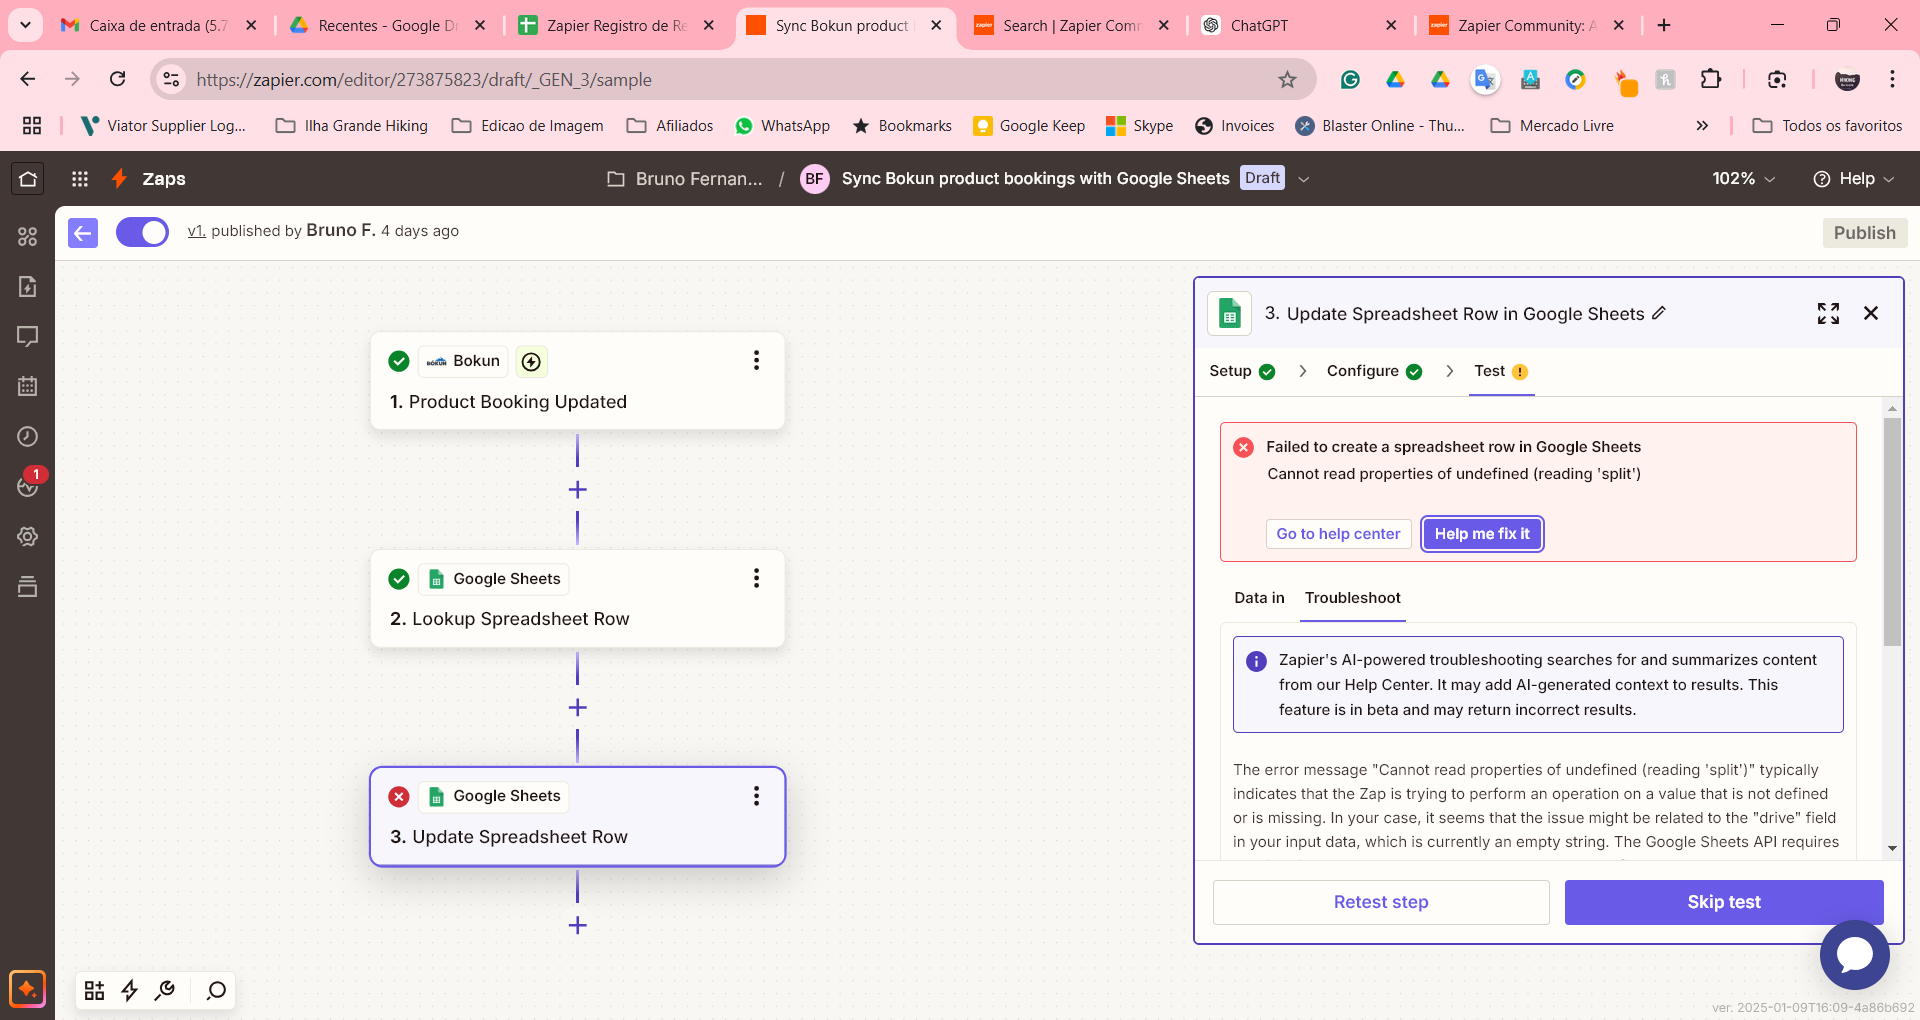Open the tab search dropdown arrow

[25, 25]
